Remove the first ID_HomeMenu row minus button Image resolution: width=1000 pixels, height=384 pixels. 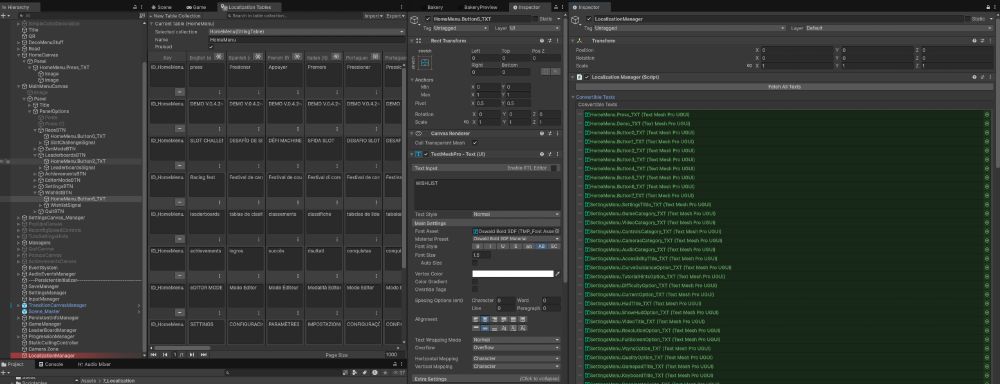pos(180,92)
